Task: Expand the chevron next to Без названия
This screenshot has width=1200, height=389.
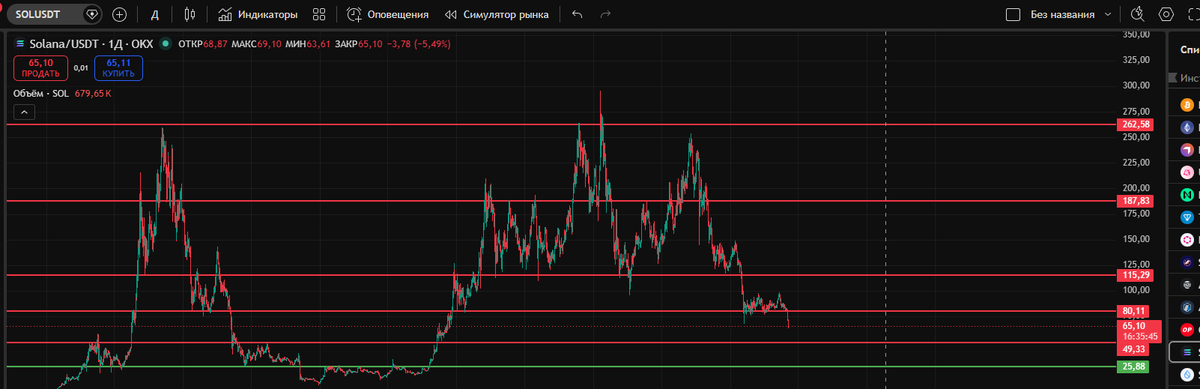Action: [1108, 15]
